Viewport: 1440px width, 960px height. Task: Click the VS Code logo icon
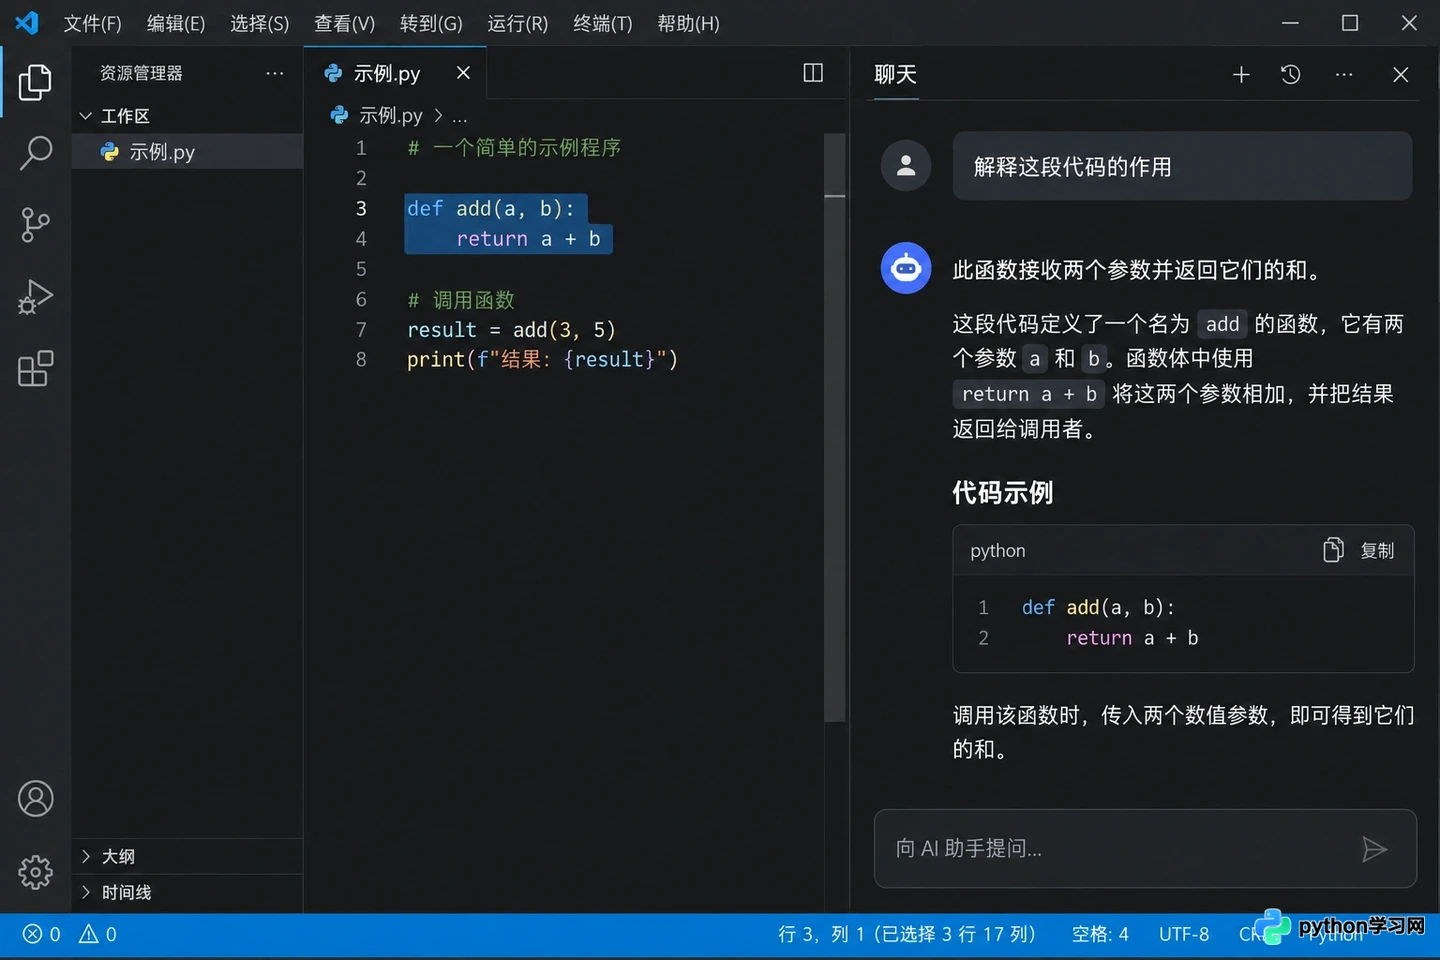(27, 22)
